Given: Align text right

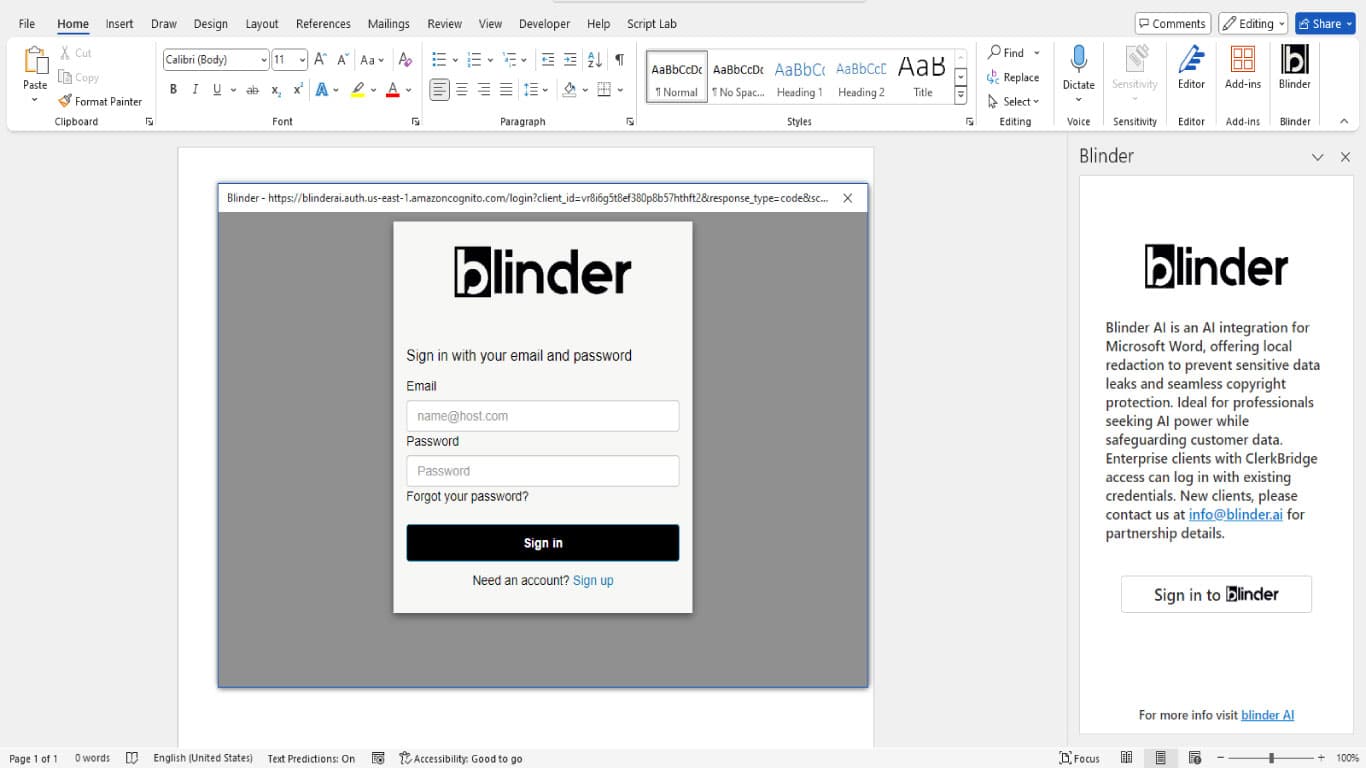Looking at the screenshot, I should tap(484, 90).
